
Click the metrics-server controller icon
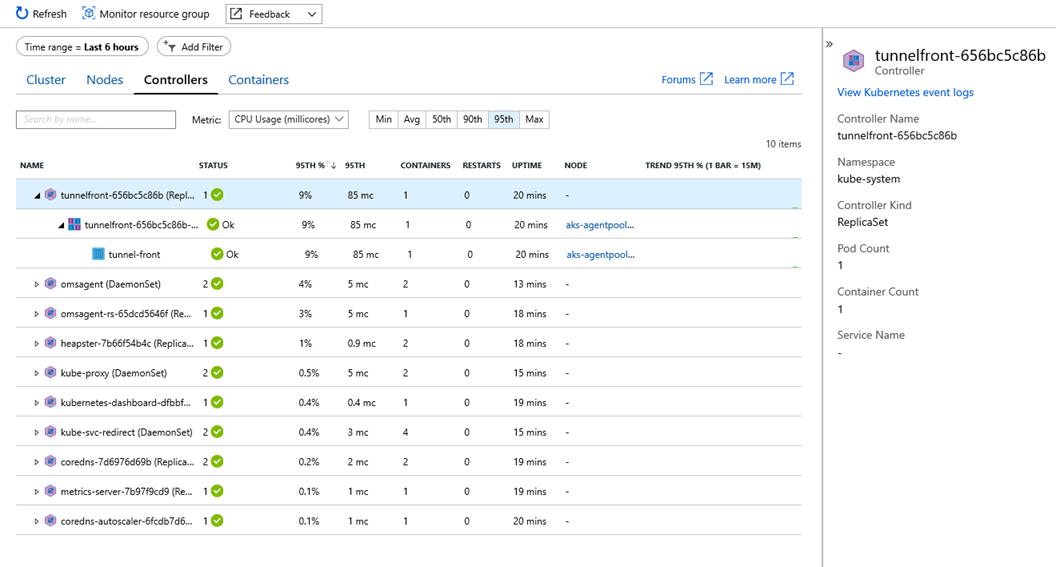point(51,491)
